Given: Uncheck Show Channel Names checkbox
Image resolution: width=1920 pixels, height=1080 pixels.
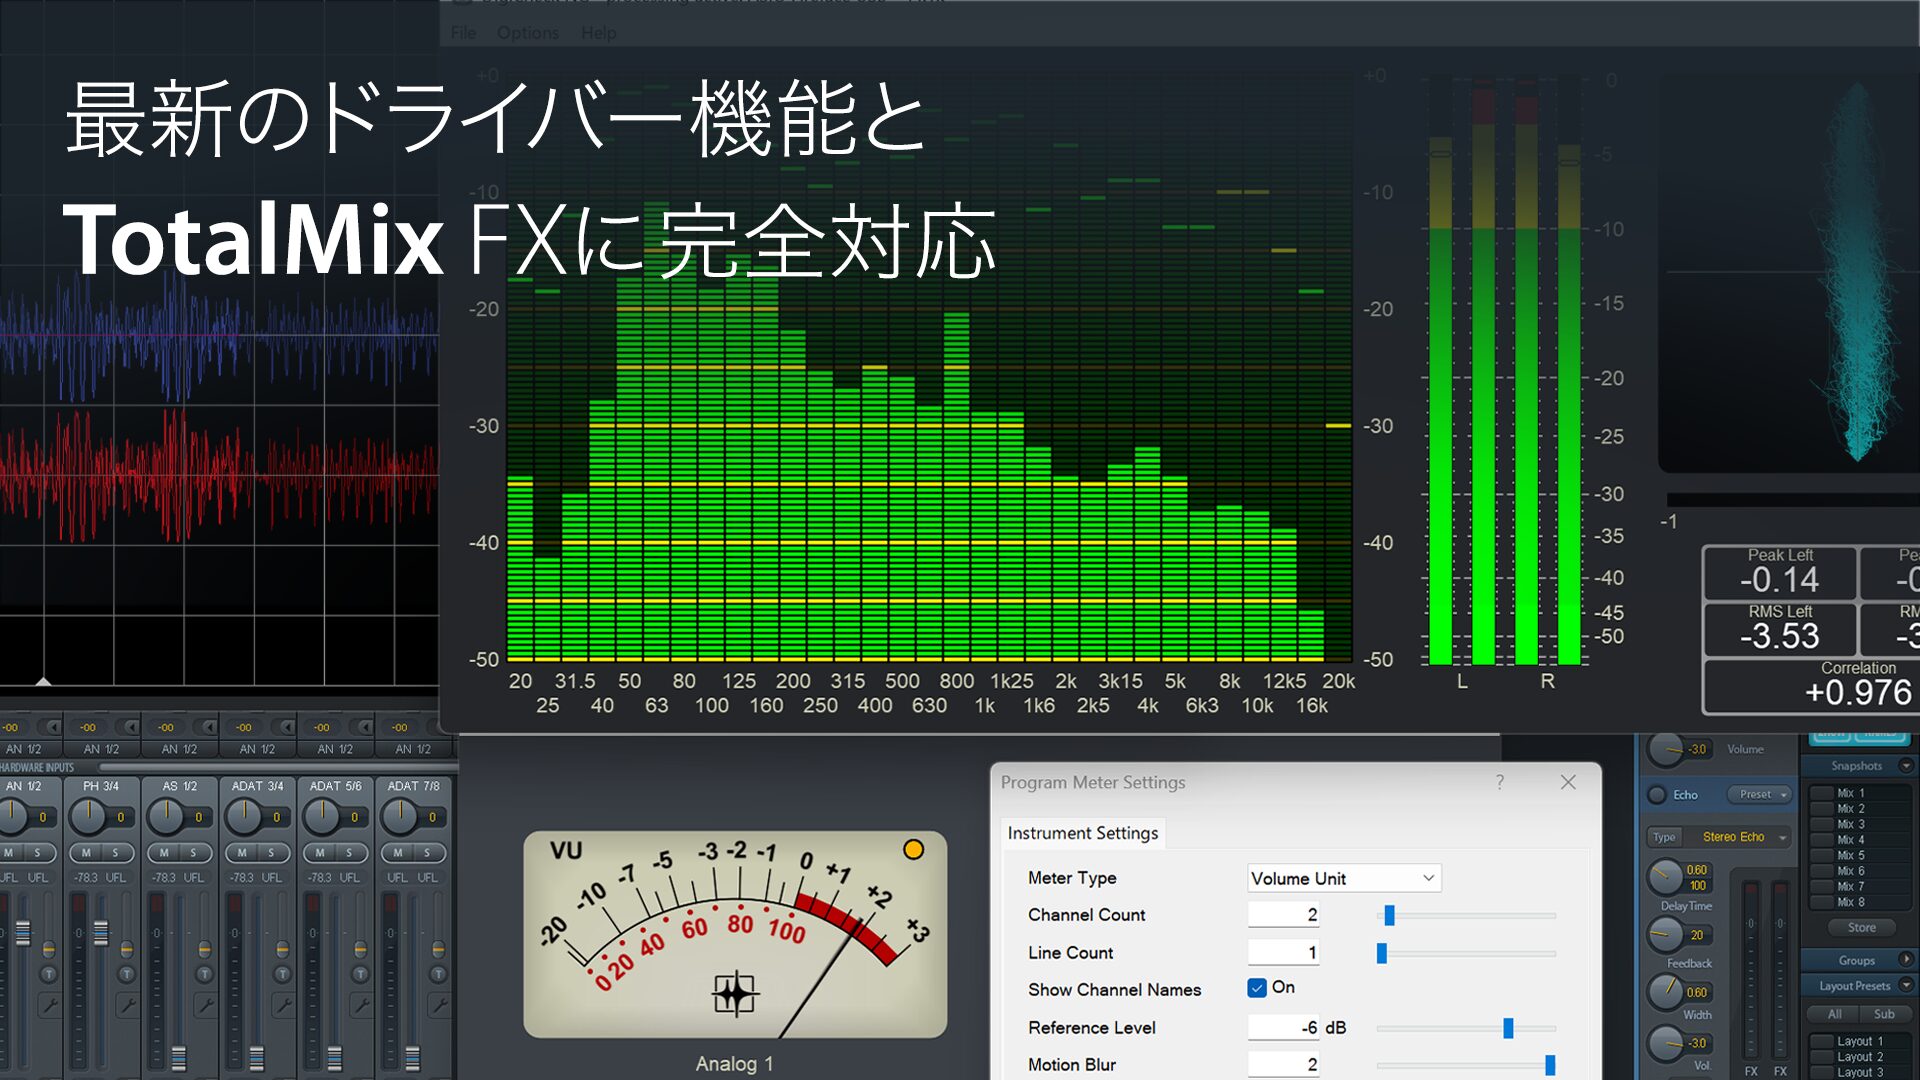Looking at the screenshot, I should coord(1257,988).
